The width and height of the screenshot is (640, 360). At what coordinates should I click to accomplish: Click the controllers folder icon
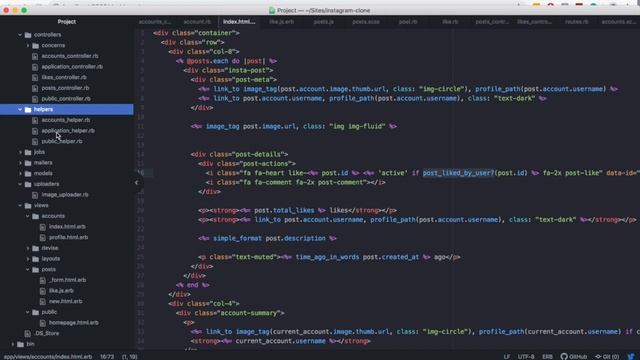click(28, 35)
